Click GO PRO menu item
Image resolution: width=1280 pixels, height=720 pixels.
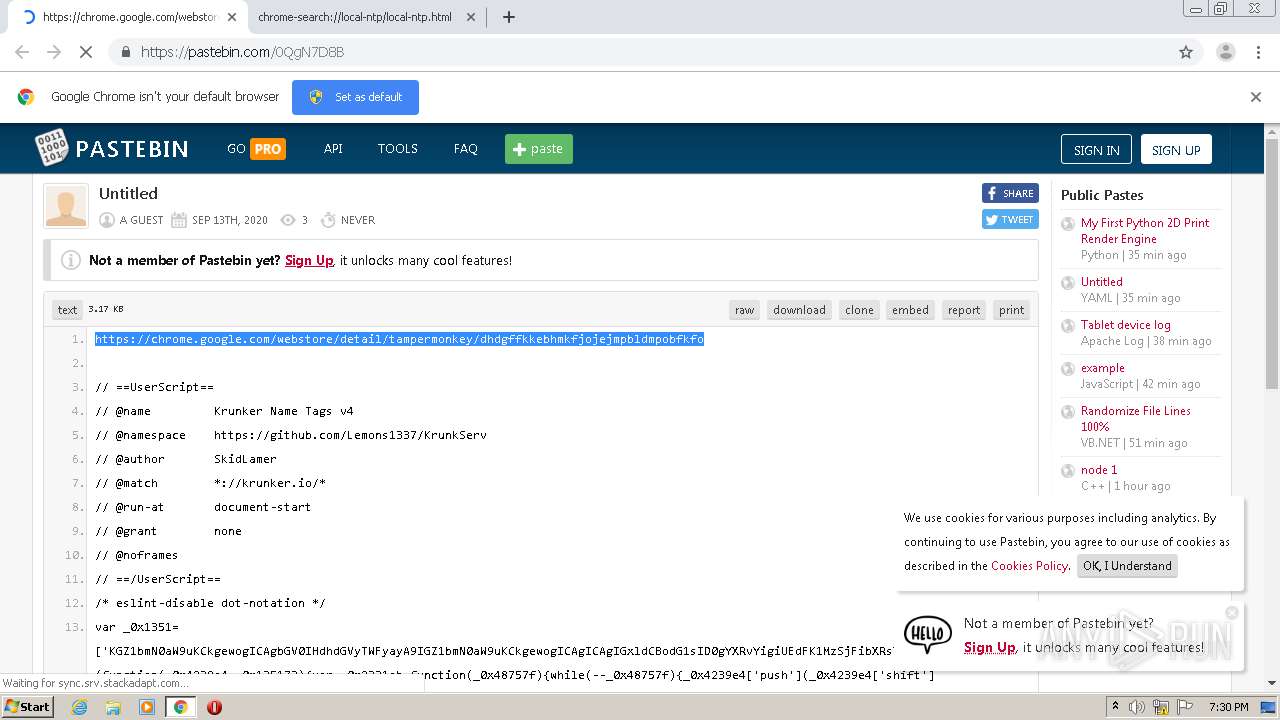click(256, 148)
